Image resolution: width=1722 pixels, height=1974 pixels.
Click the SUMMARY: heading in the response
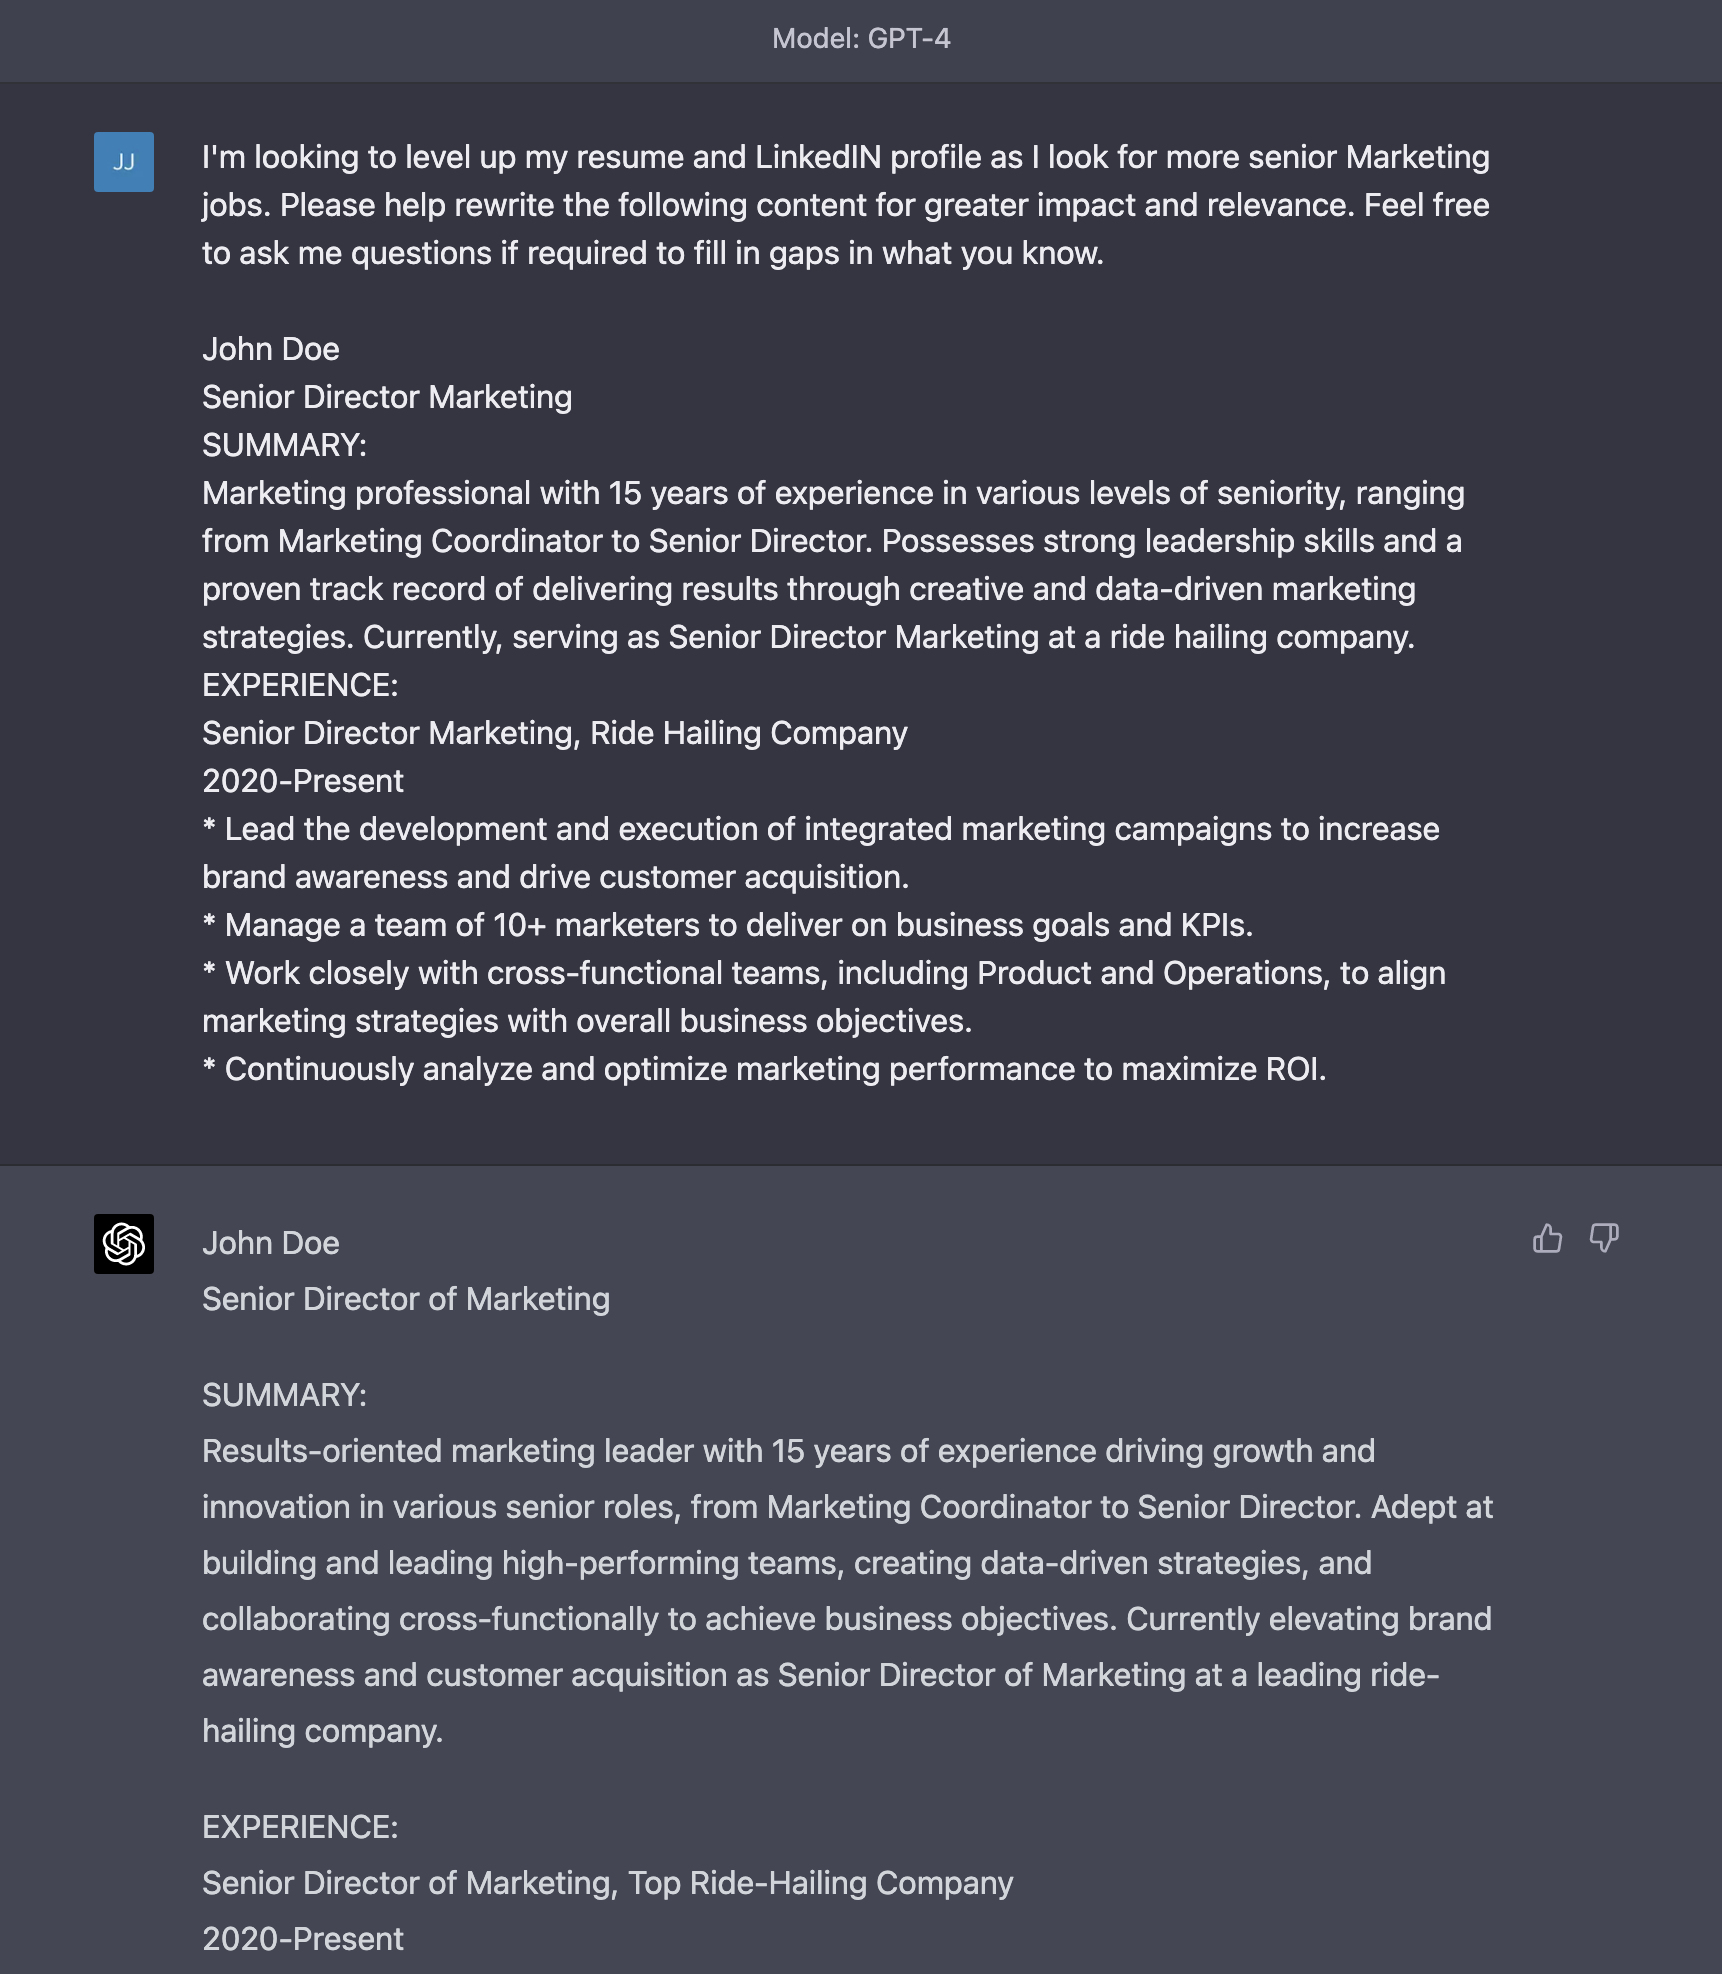[x=285, y=1395]
